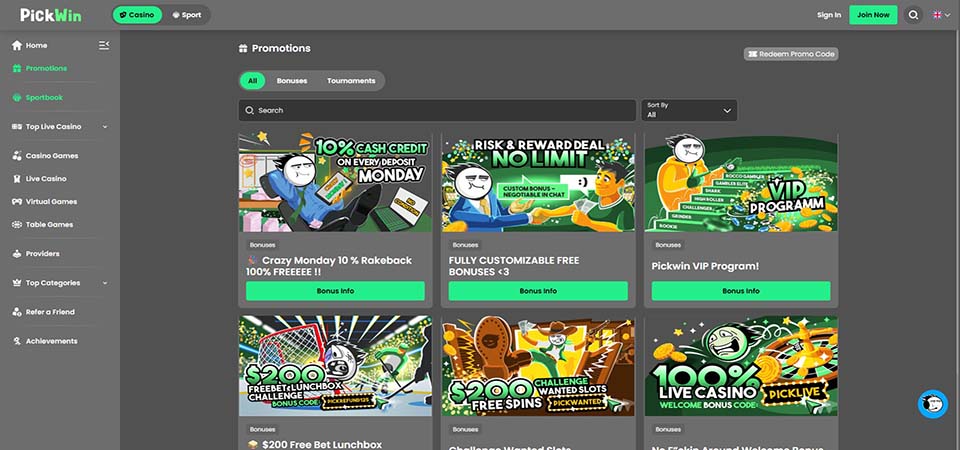
Task: Click the Casino Games cherries icon
Action: pyautogui.click(x=17, y=156)
